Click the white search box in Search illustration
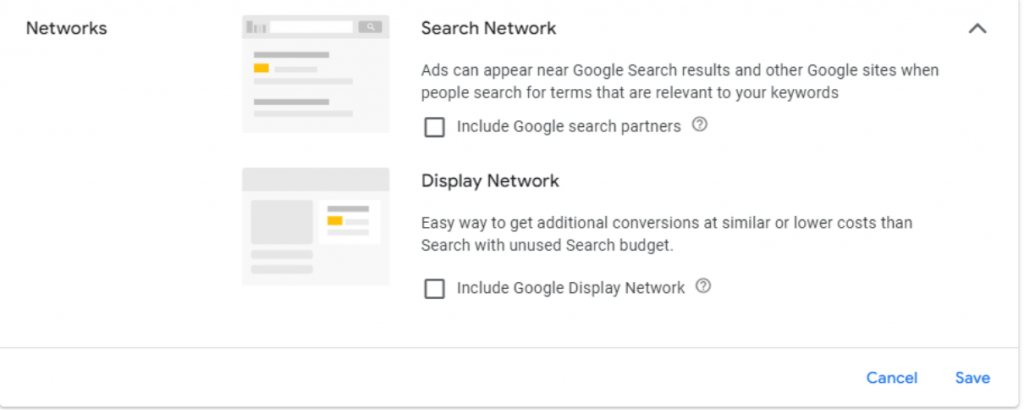Image resolution: width=1024 pixels, height=410 pixels. coord(311,27)
